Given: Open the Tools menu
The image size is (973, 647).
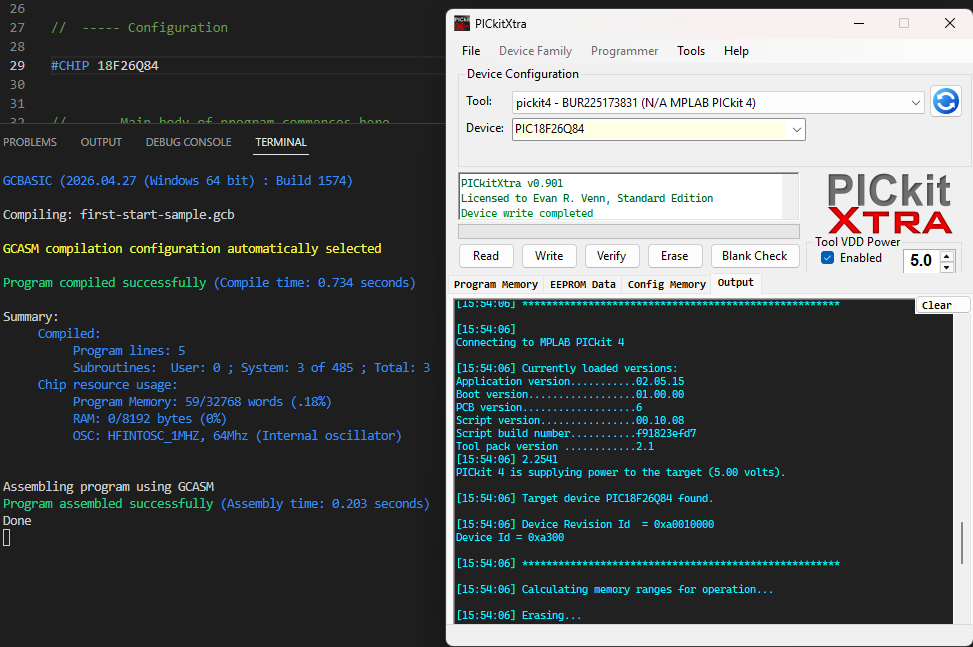Looking at the screenshot, I should 691,51.
